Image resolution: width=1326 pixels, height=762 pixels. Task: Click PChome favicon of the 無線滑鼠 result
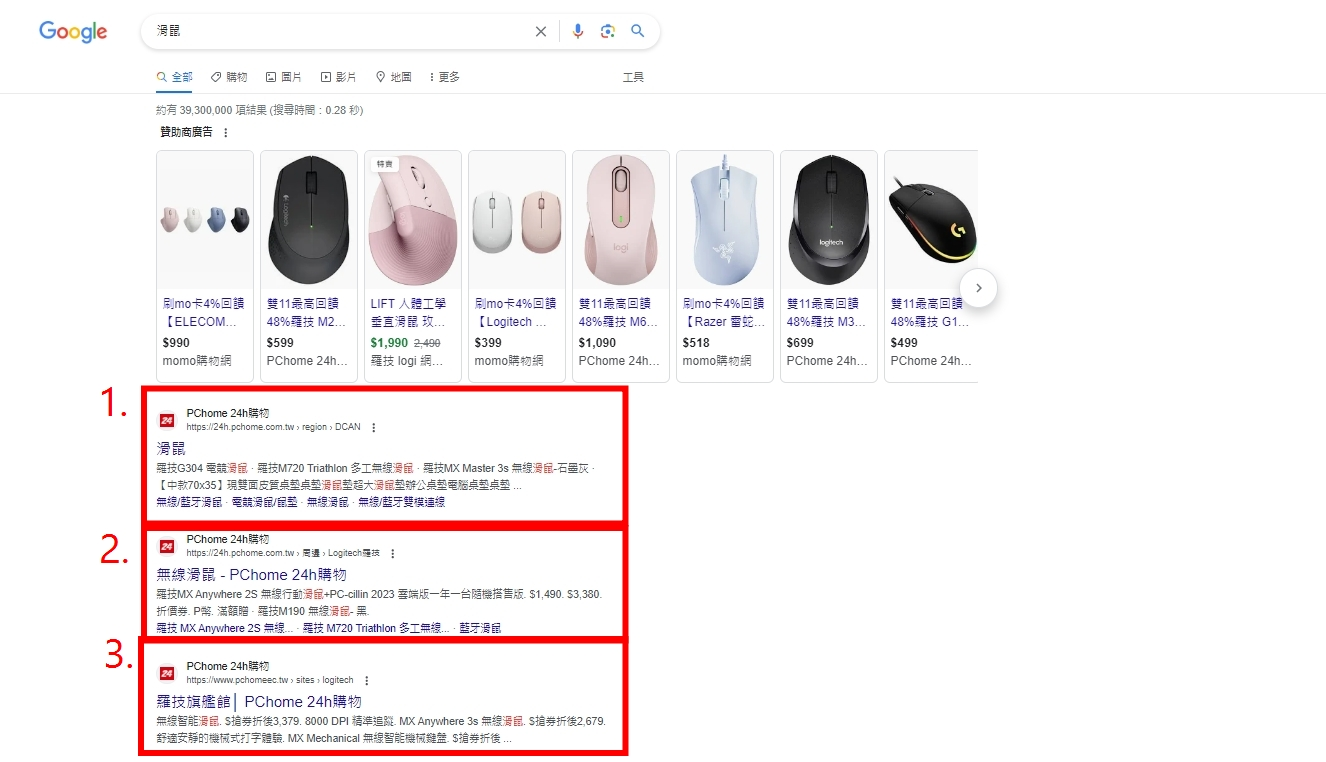(167, 546)
